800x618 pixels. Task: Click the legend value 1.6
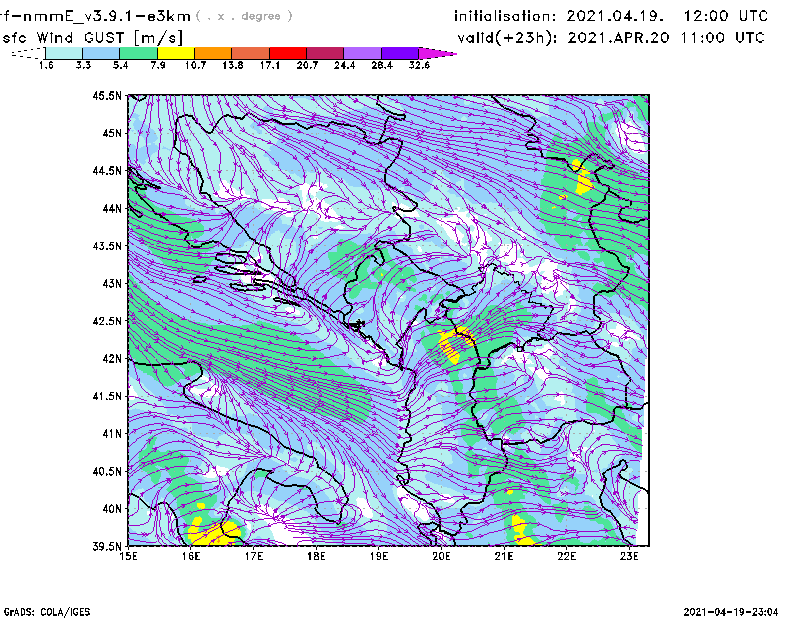[x=46, y=65]
